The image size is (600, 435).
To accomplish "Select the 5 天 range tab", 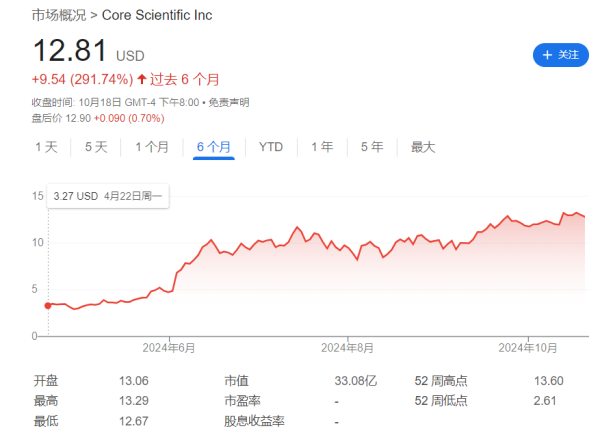I will click(96, 147).
